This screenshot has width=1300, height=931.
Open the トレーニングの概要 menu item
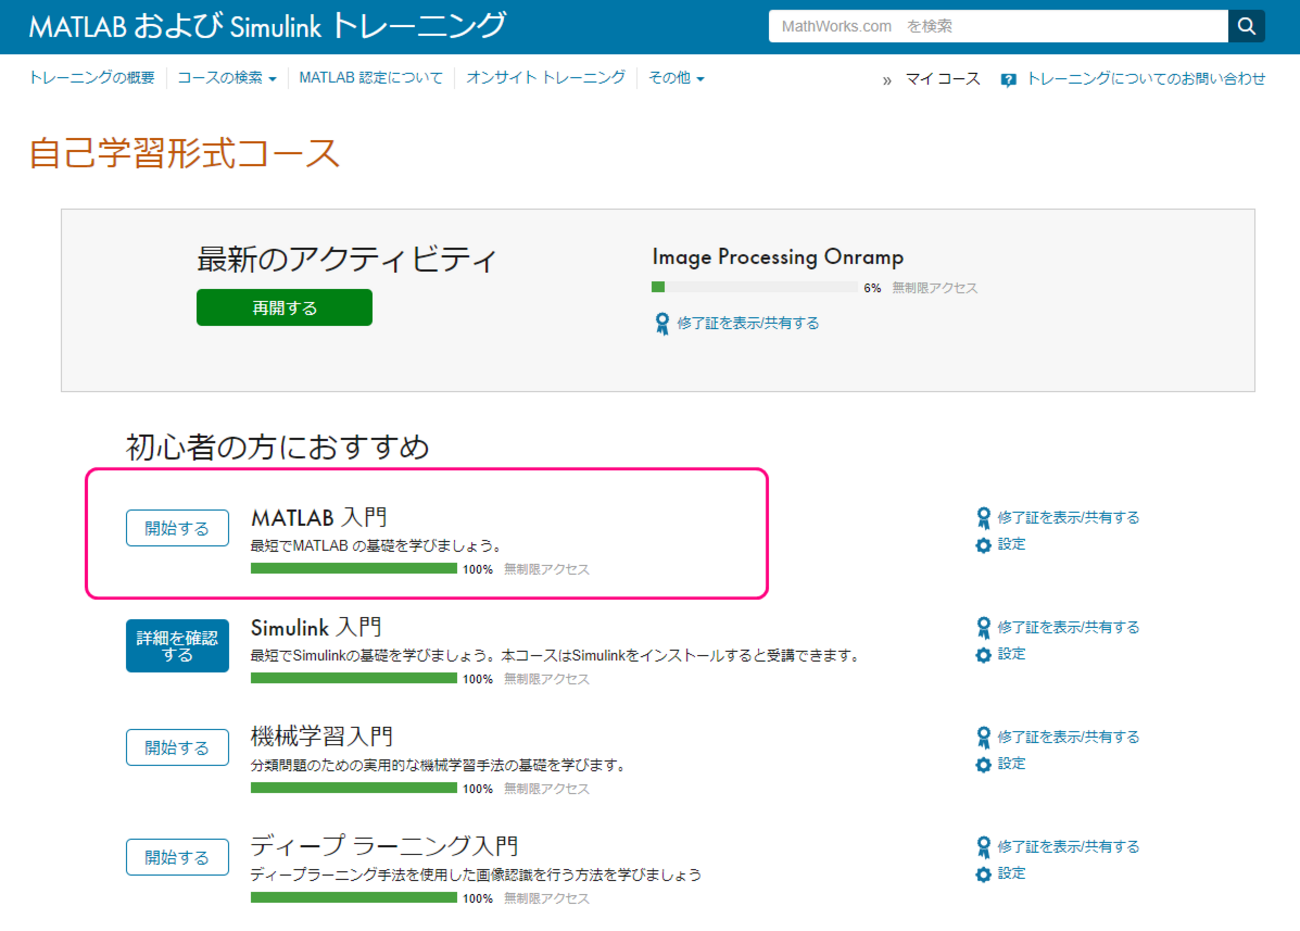(x=92, y=78)
